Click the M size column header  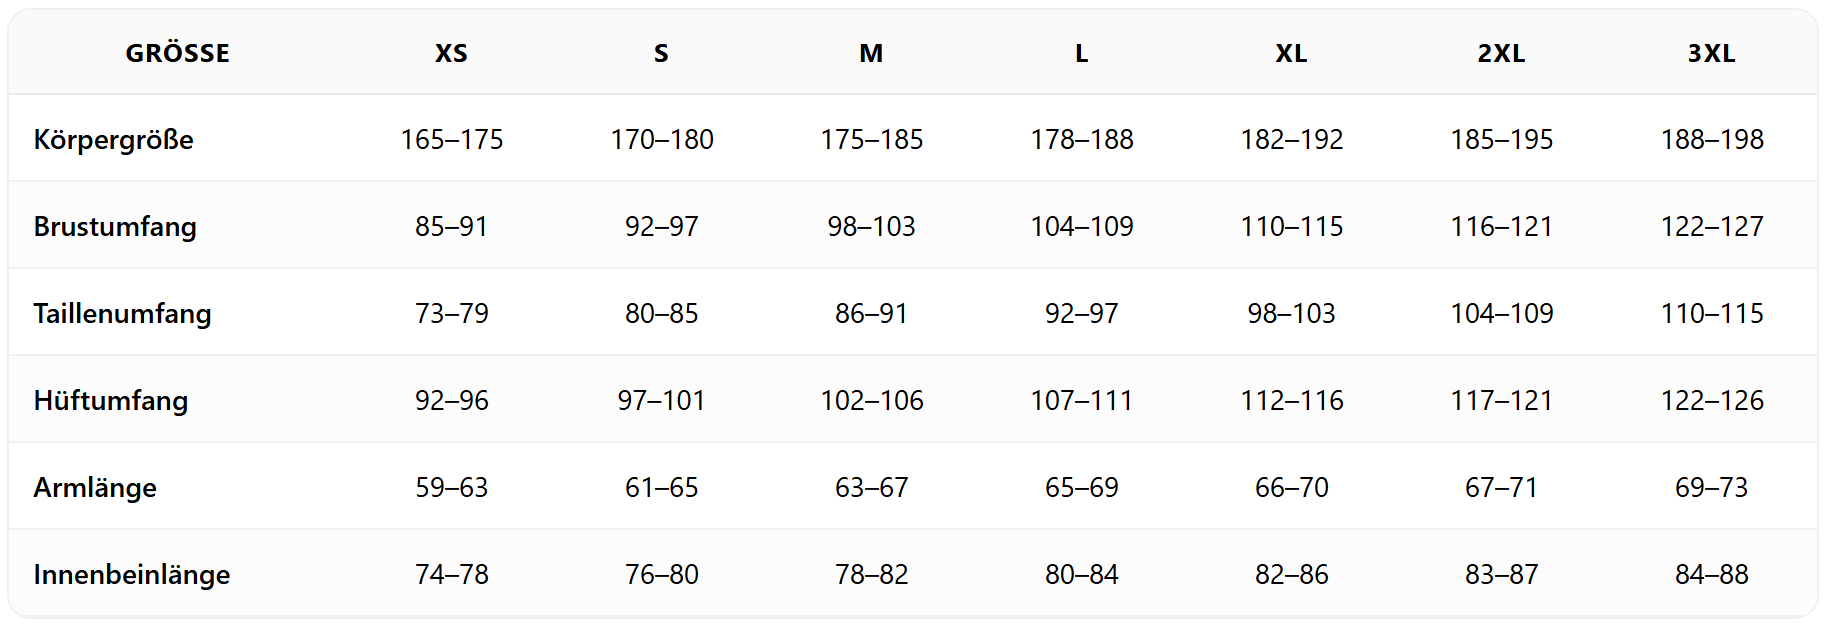871,53
